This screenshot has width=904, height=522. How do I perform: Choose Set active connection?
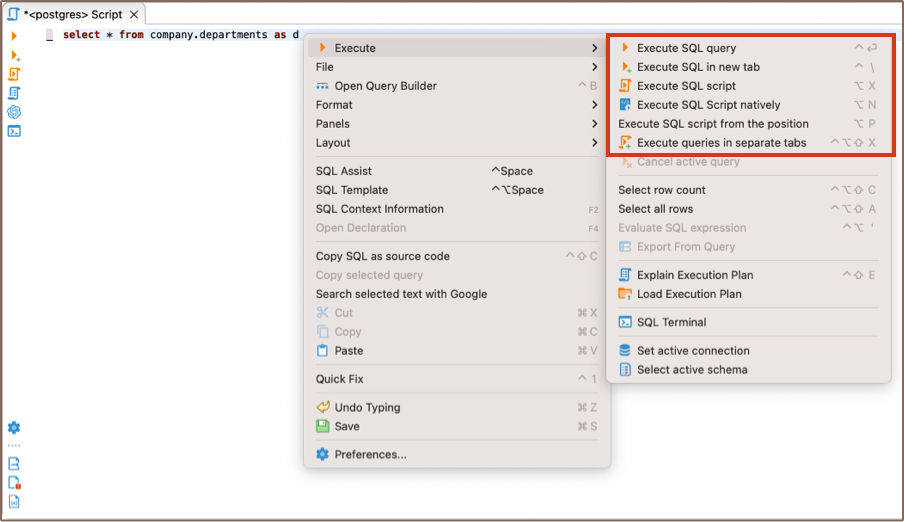click(x=693, y=351)
